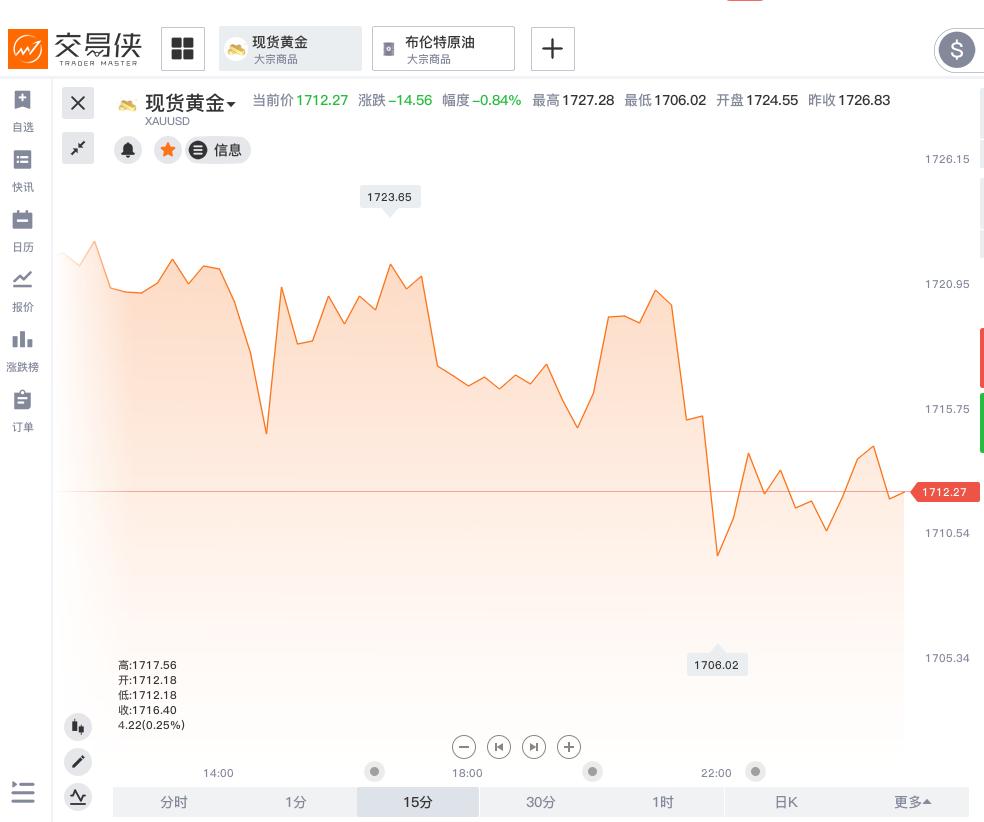Click the 信息 information button
This screenshot has height=822, width=984.
coord(217,150)
